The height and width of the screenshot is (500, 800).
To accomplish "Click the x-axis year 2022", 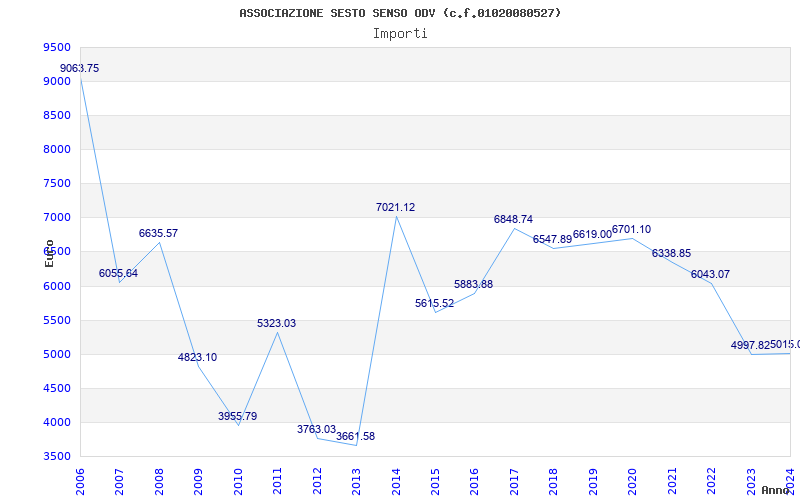I will (x=711, y=482).
